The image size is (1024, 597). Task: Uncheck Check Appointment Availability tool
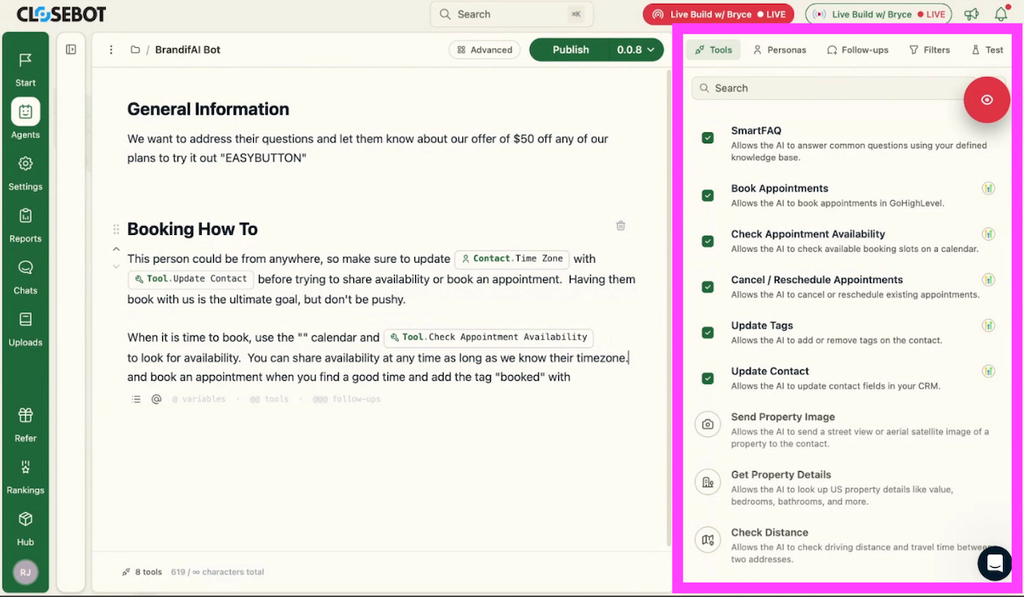(707, 241)
